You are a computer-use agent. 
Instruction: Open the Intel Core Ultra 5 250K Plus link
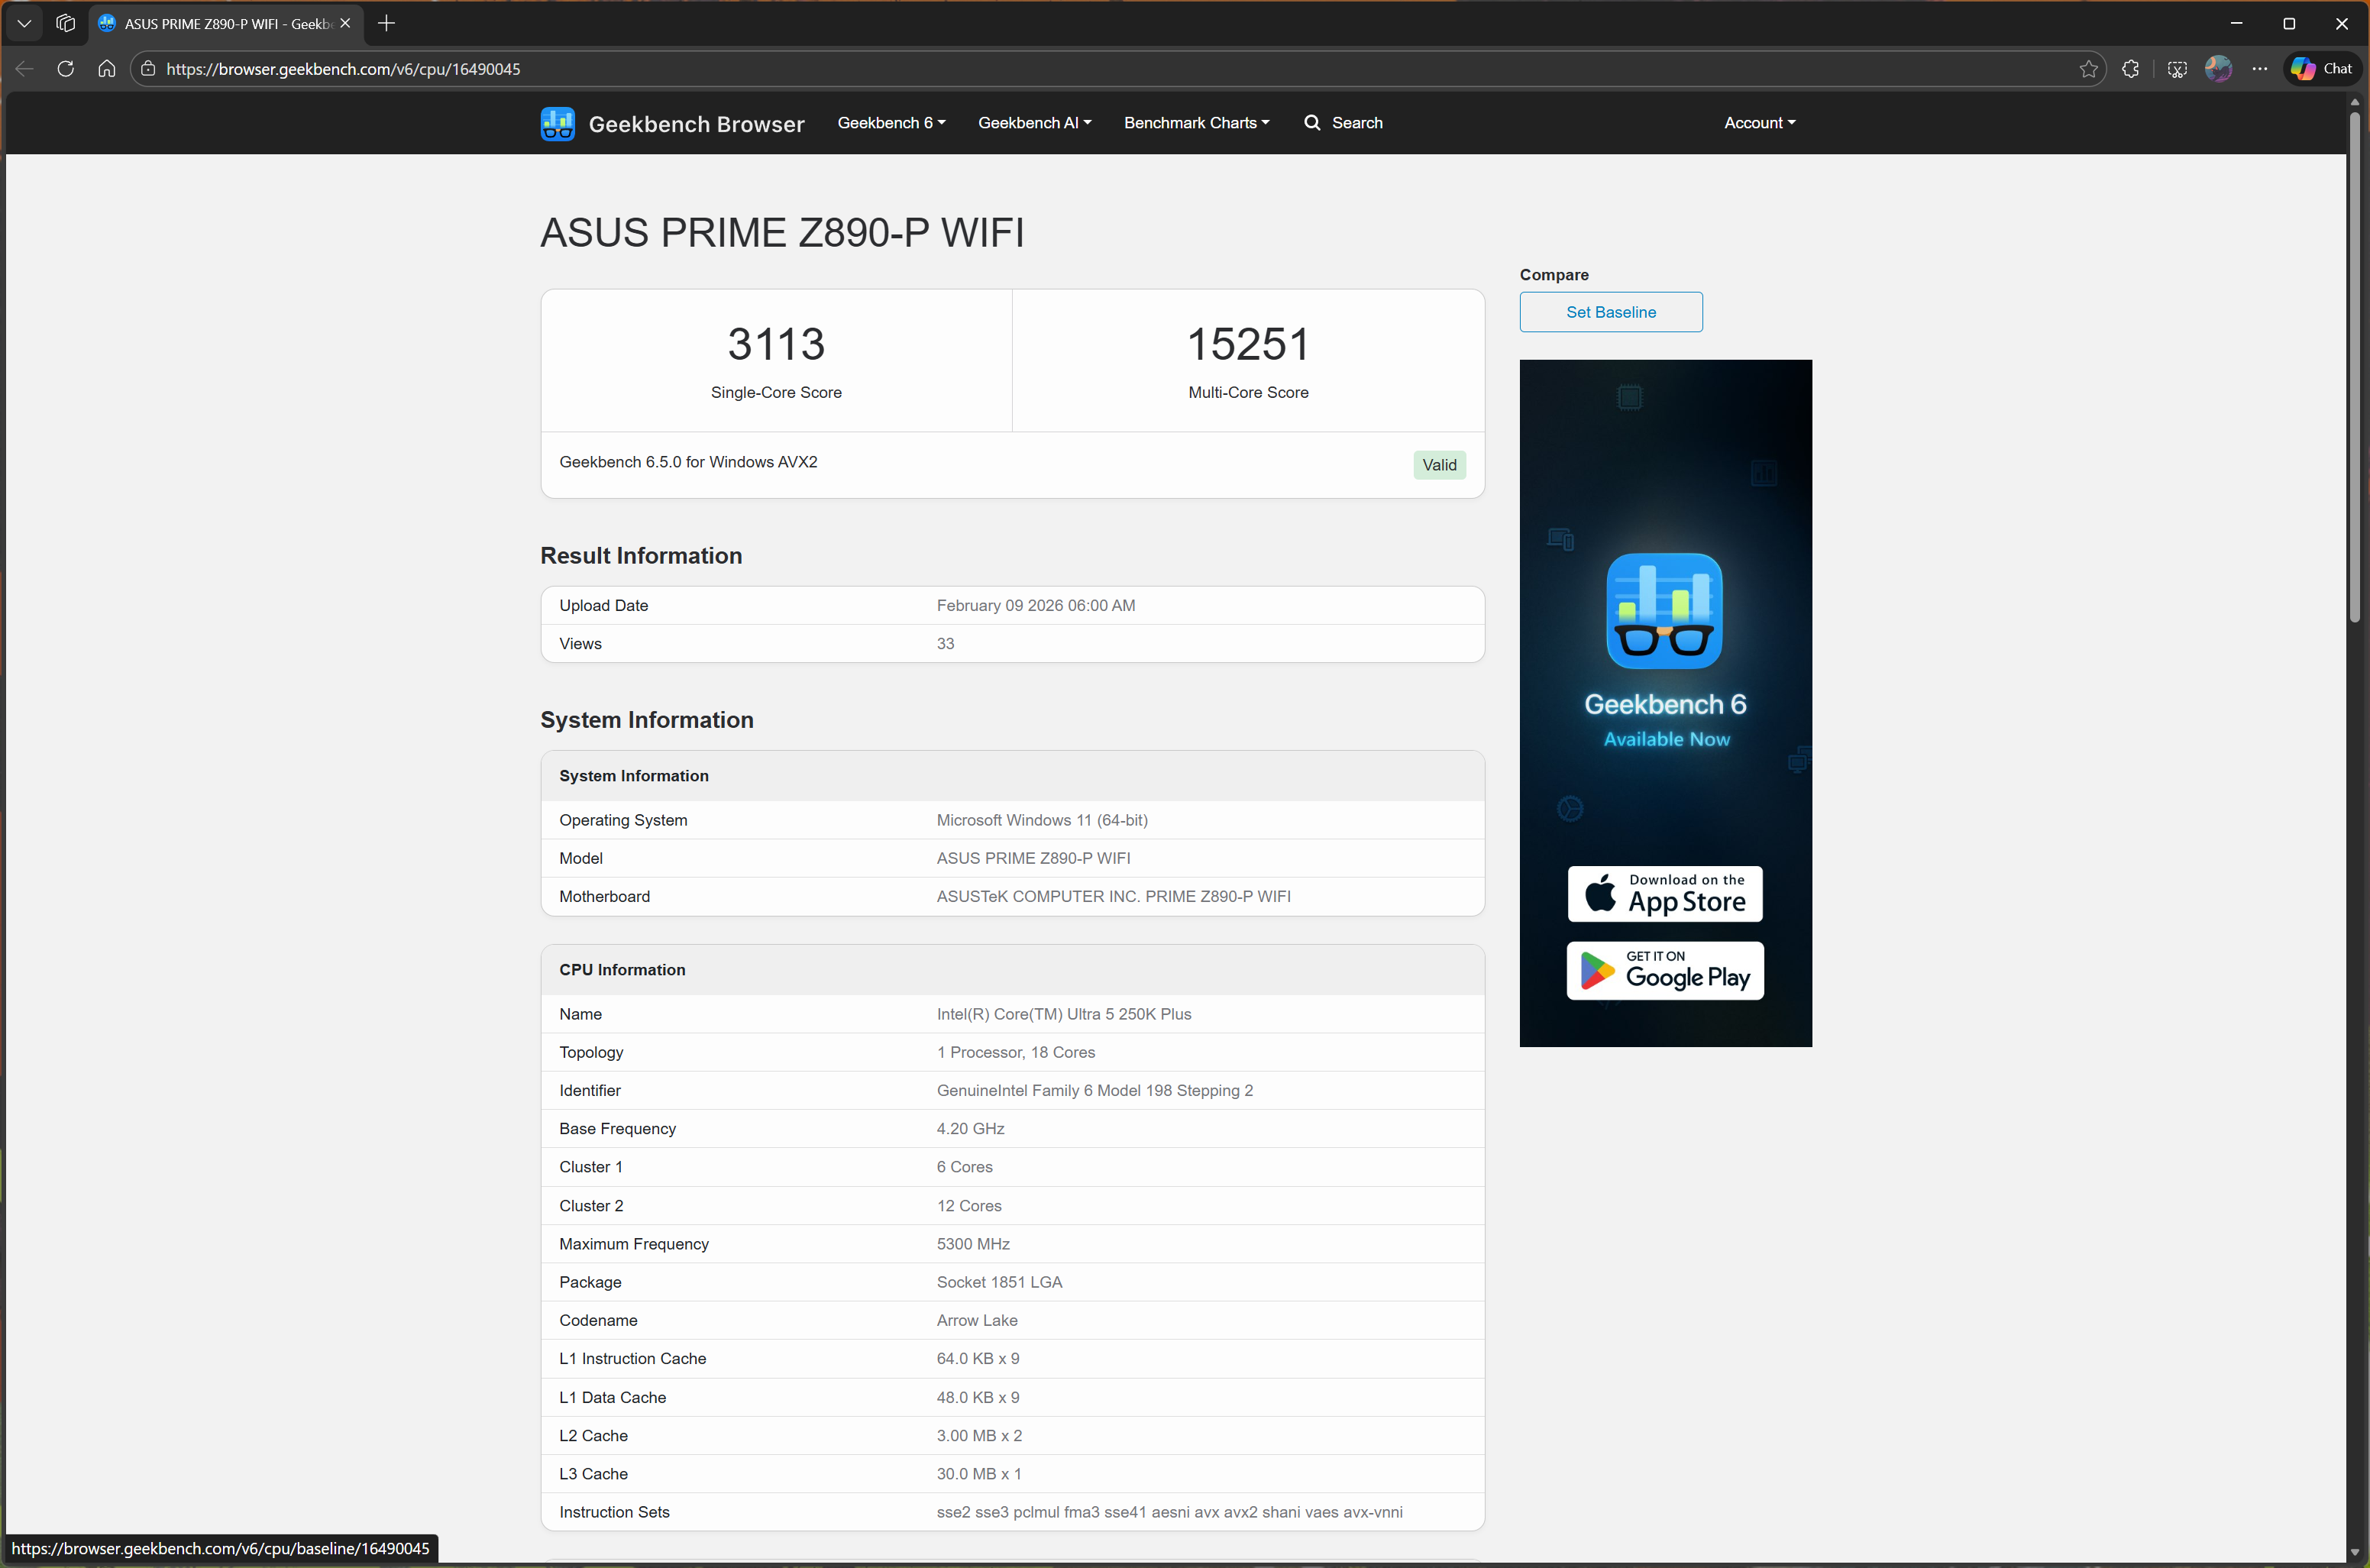click(x=1063, y=1013)
